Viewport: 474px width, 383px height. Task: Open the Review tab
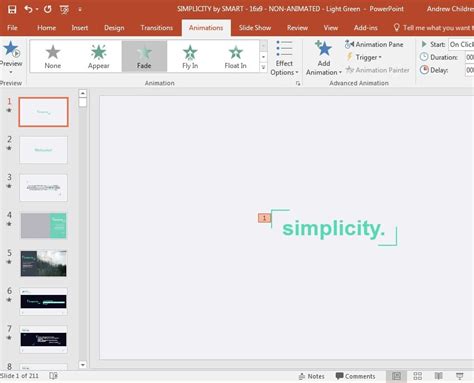297,28
